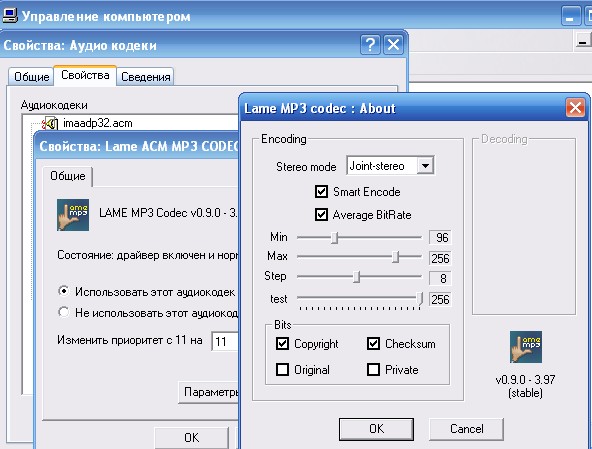Viewport: 592px width, 449px height.
Task: Click the imaadp32.acm speaker icon
Action: click(49, 123)
